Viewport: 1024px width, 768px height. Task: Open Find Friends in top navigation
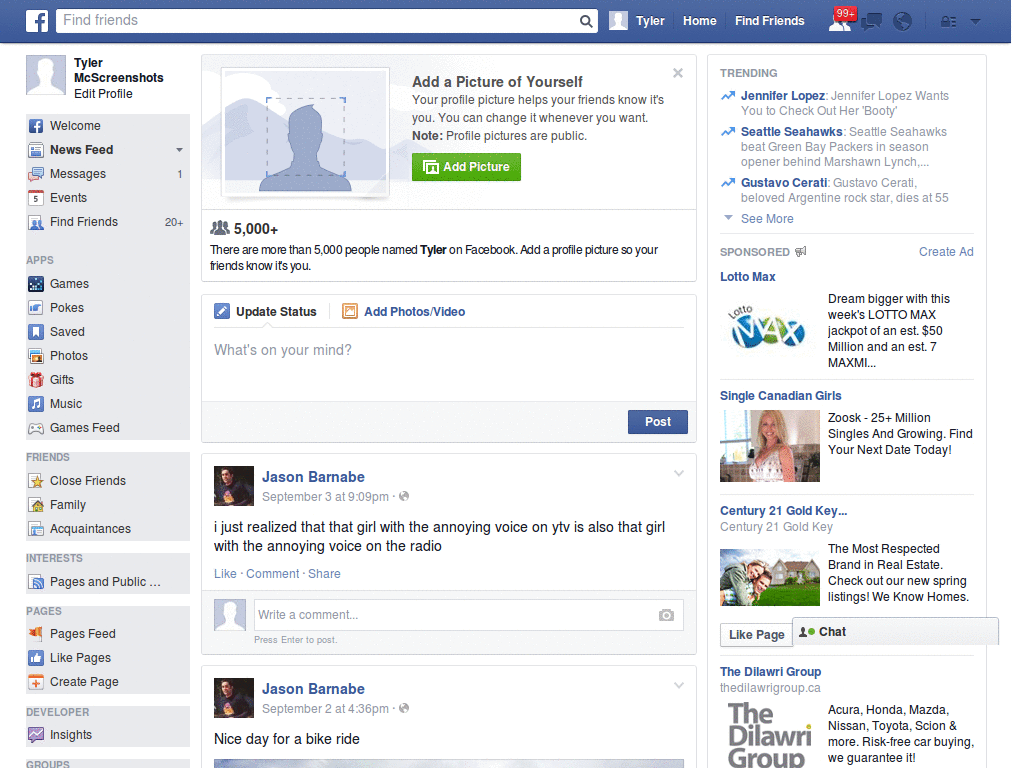pyautogui.click(x=769, y=21)
